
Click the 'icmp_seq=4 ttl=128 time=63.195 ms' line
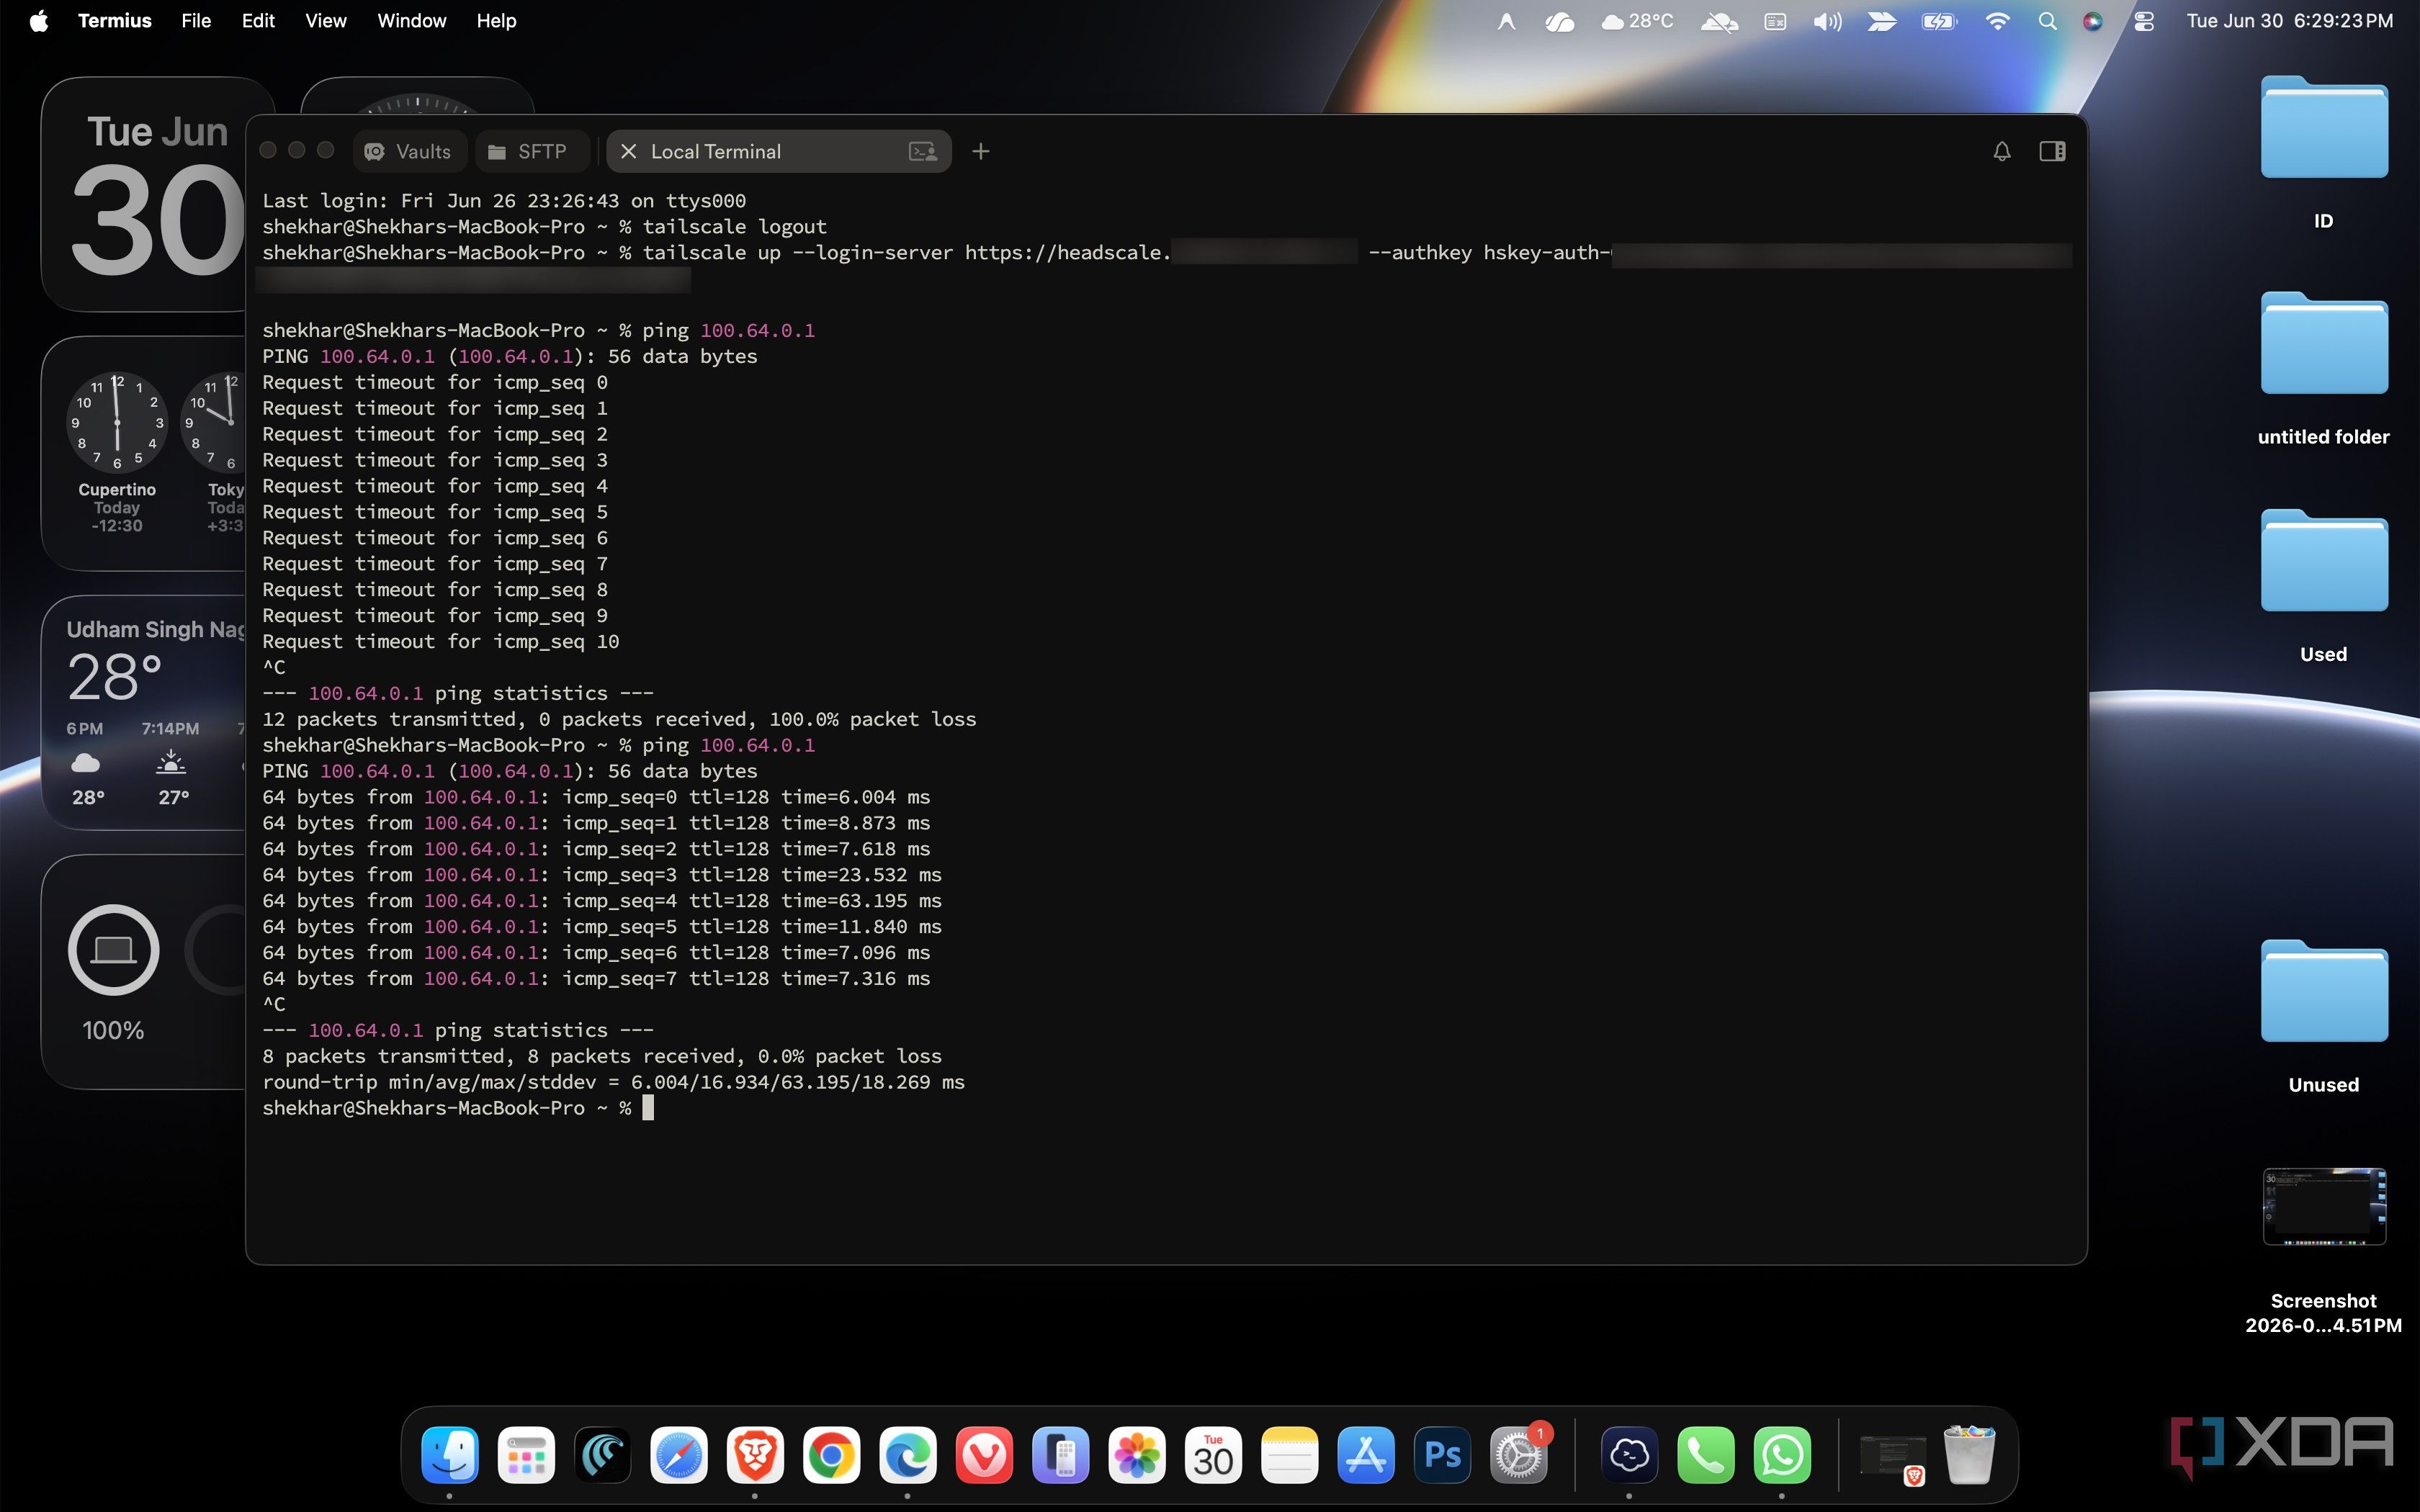602,901
